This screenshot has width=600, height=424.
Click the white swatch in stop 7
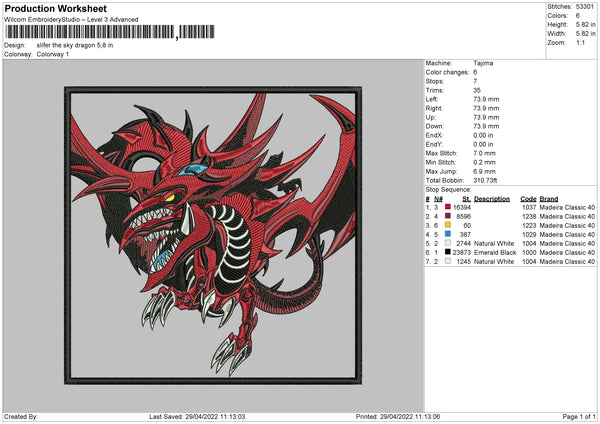coord(447,261)
